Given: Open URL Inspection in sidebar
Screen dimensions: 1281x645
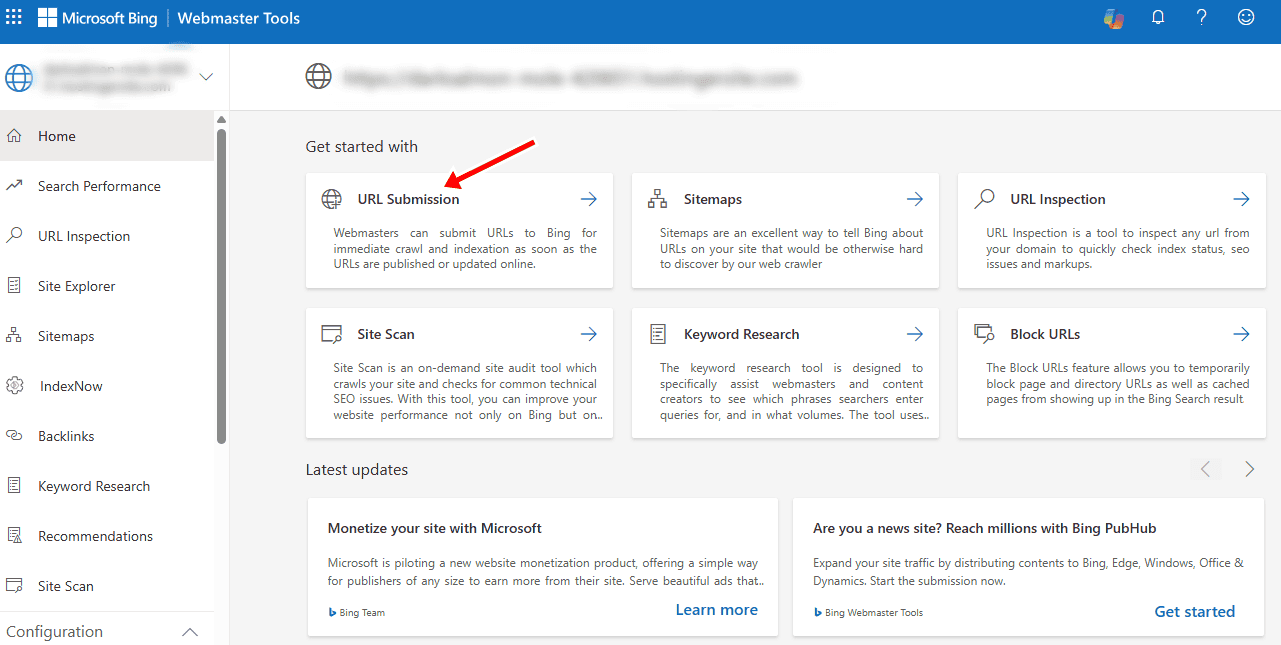Looking at the screenshot, I should 107,236.
